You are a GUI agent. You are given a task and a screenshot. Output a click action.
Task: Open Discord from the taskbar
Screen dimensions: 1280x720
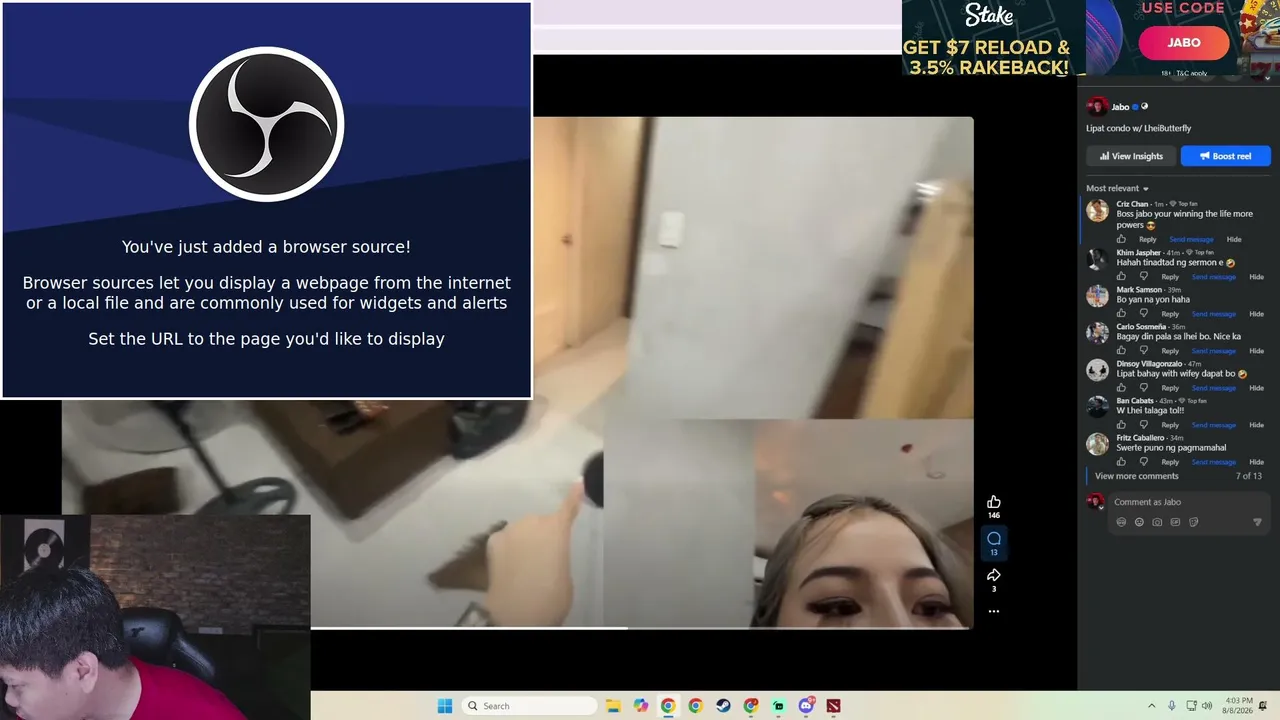[x=806, y=706]
